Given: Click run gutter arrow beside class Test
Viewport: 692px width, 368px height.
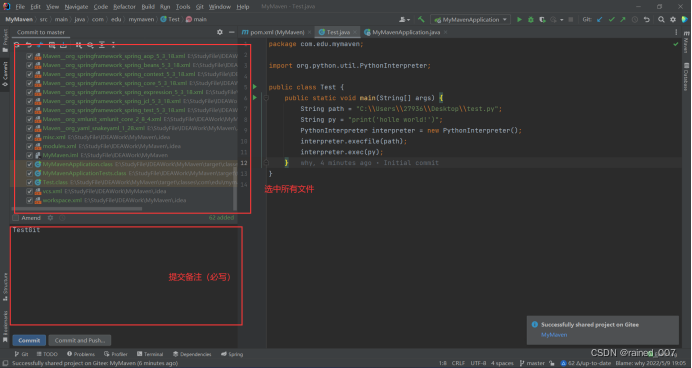Looking at the screenshot, I should point(255,87).
